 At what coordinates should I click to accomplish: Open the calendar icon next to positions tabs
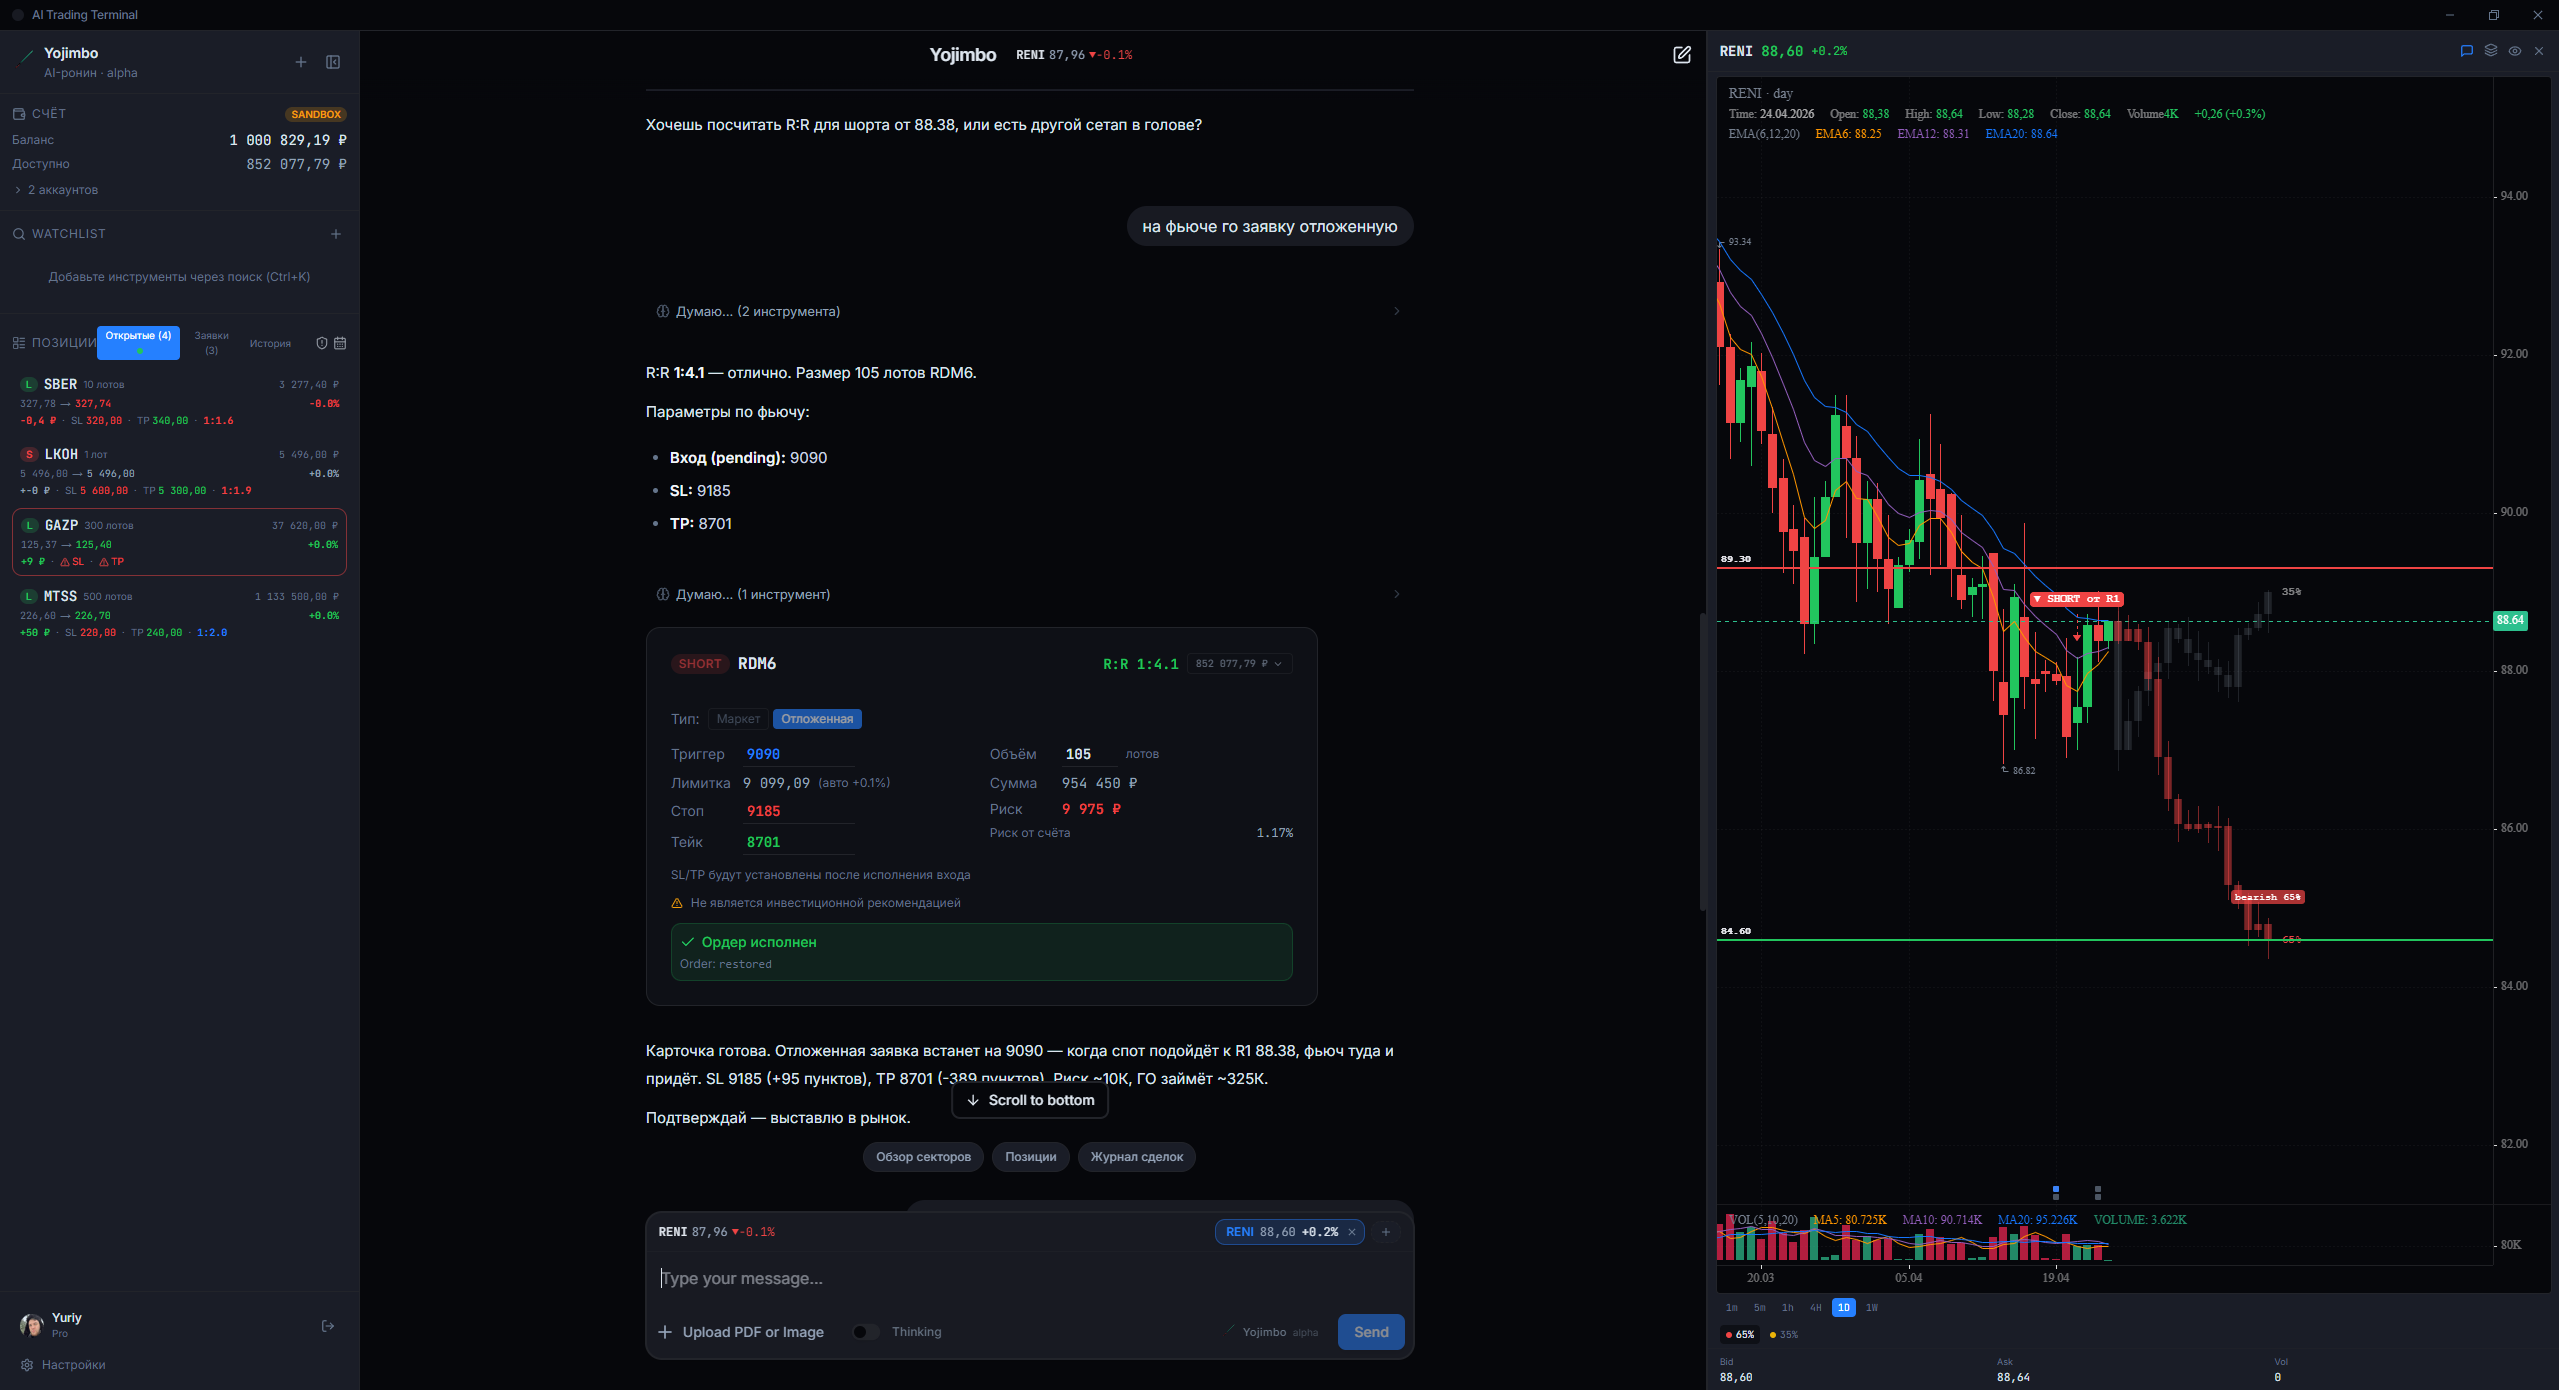pos(340,342)
